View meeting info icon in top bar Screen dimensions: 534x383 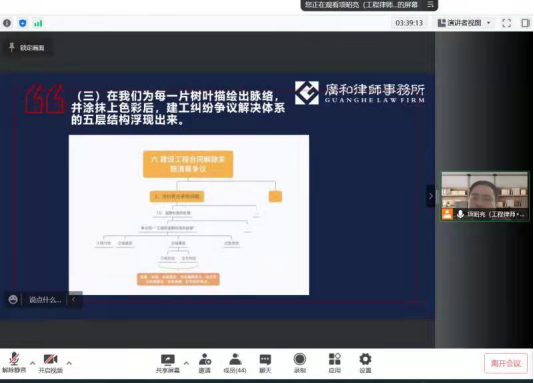7,23
